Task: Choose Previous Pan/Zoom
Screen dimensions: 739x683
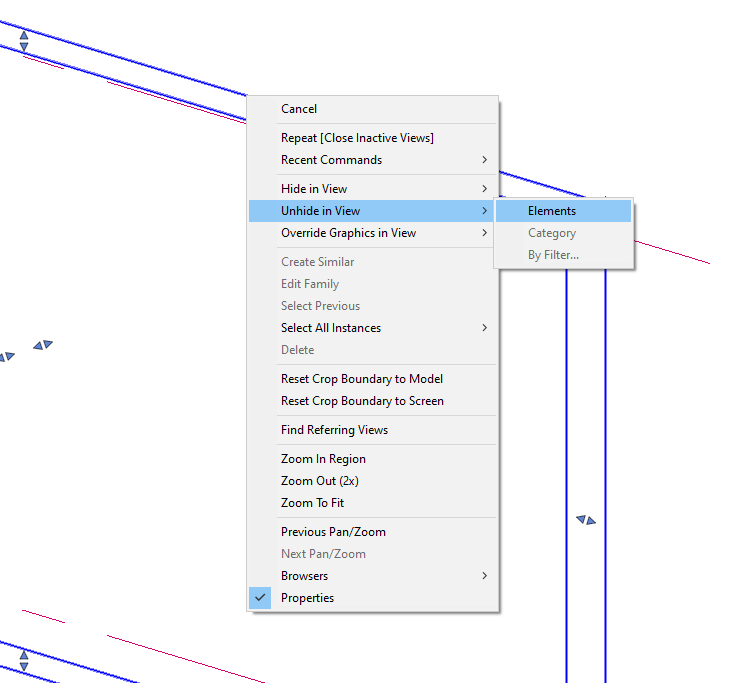Action: point(372,532)
